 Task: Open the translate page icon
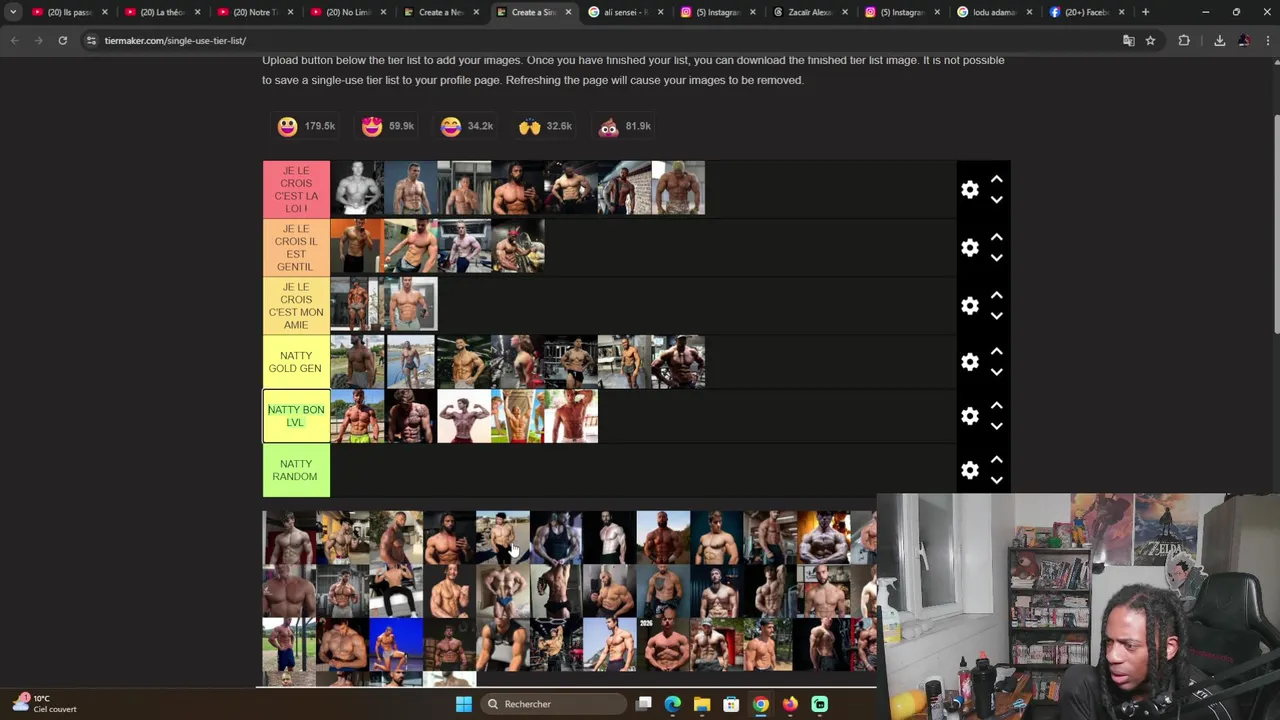click(x=1129, y=40)
